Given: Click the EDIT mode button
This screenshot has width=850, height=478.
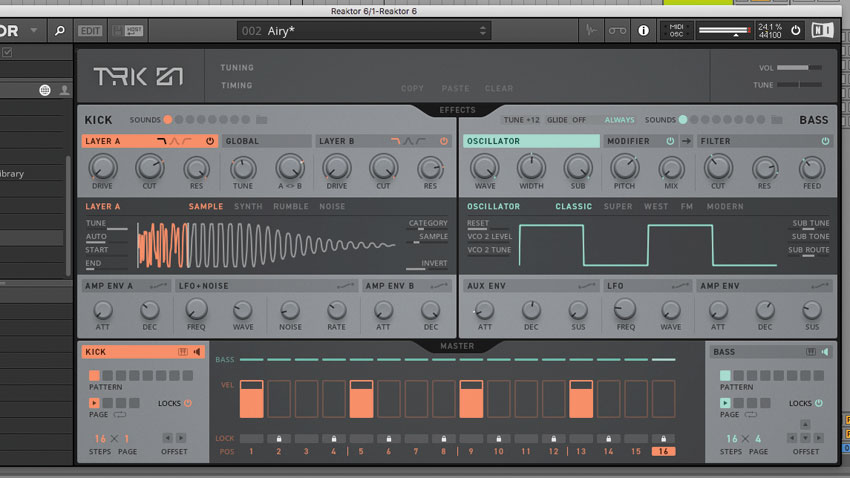Looking at the screenshot, I should (90, 31).
